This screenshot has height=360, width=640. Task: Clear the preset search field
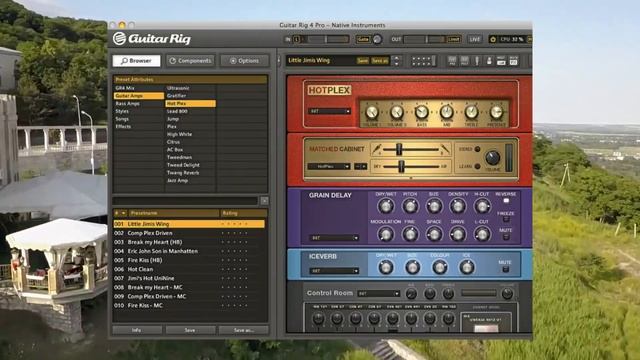pyautogui.click(x=264, y=201)
